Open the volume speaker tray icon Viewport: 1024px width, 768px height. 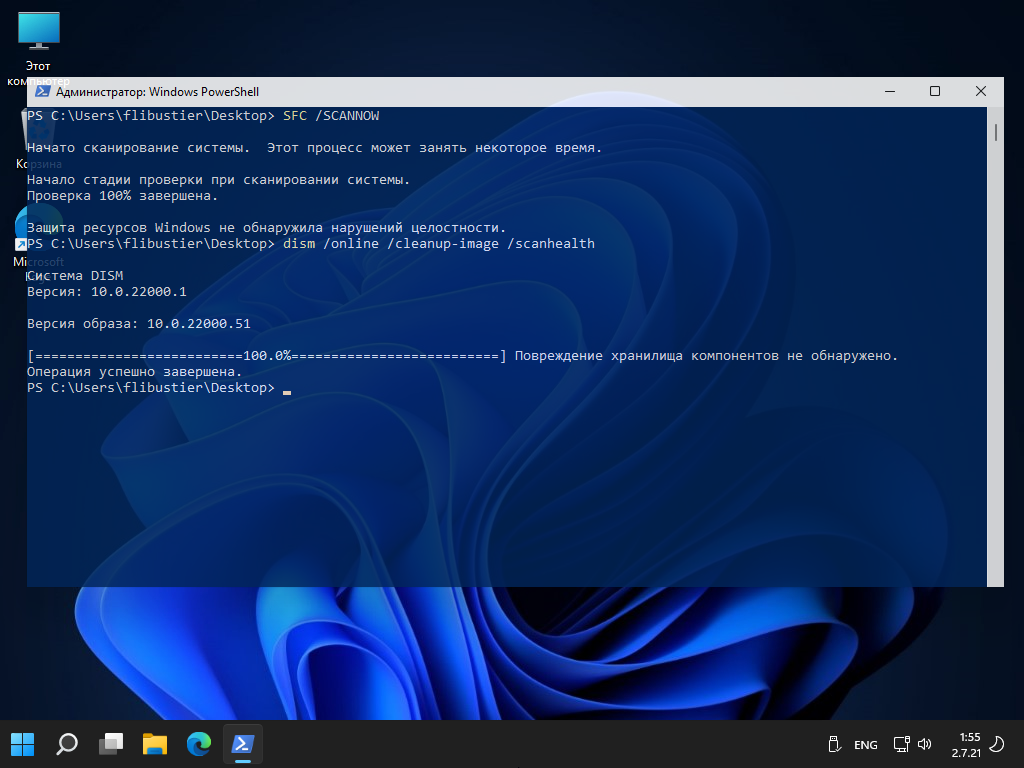(925, 744)
